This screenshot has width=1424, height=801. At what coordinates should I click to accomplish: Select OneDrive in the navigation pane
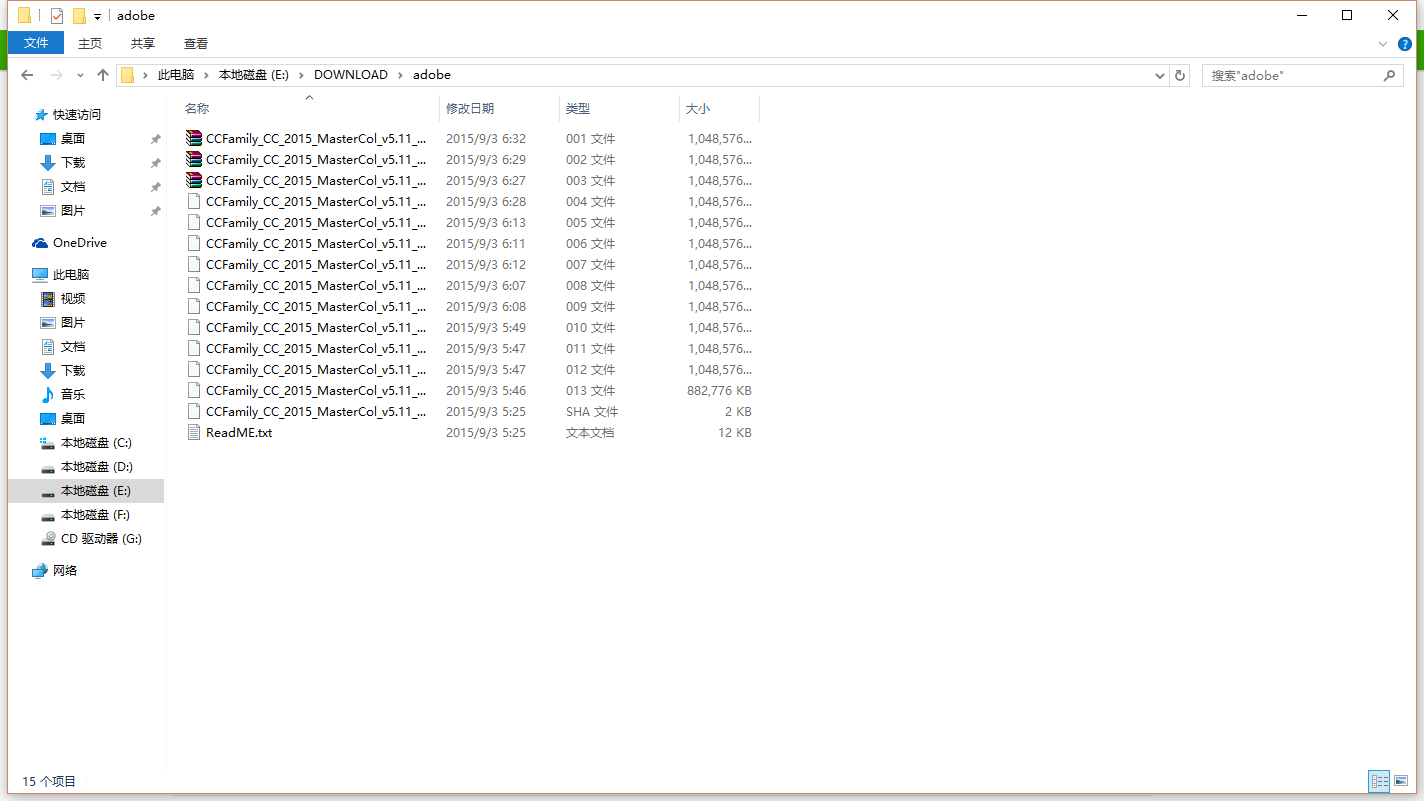point(80,243)
